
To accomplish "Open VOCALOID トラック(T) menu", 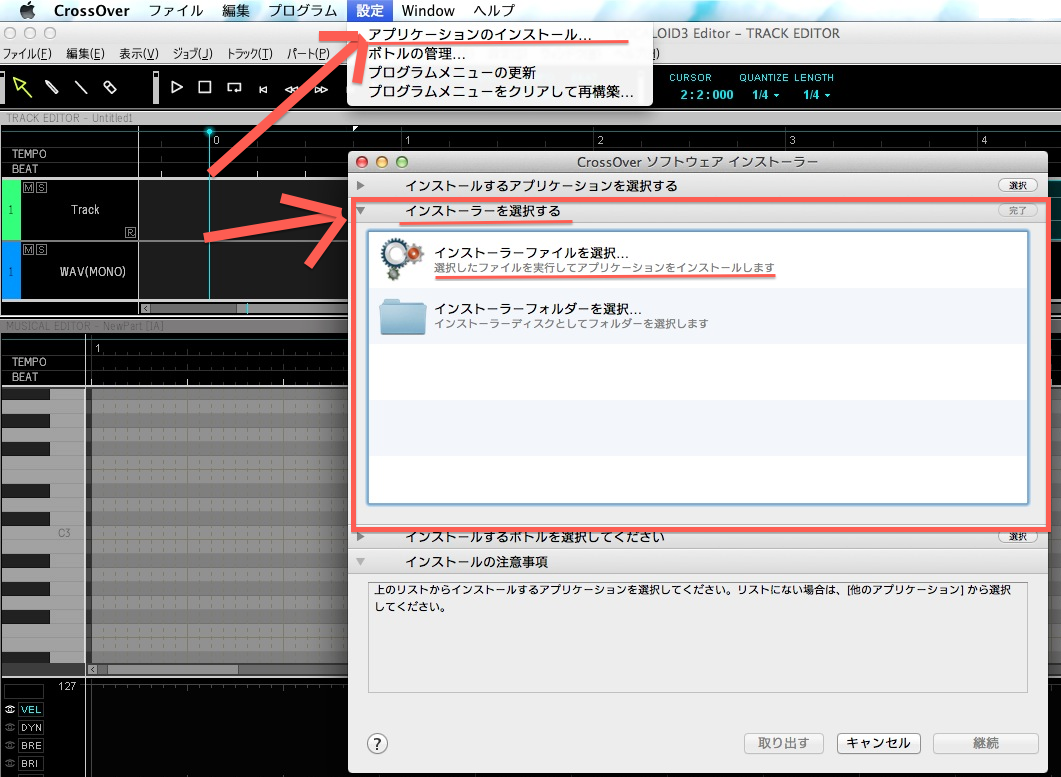I will point(249,53).
